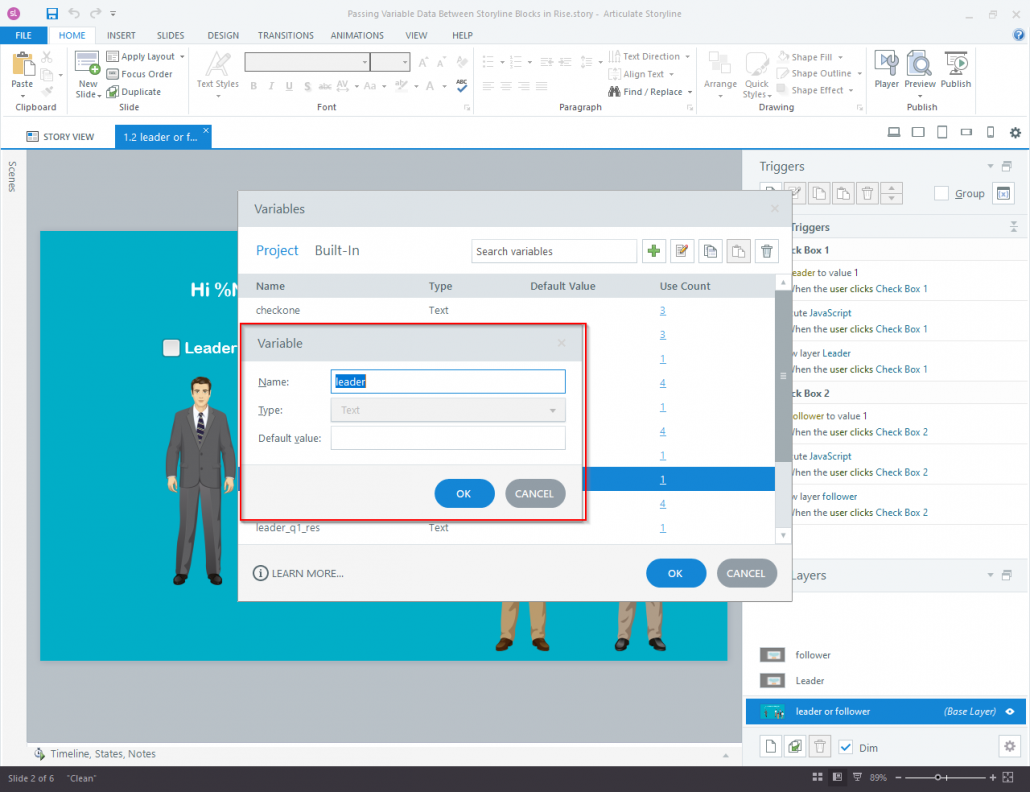Image resolution: width=1030 pixels, height=792 pixels.
Task: Toggle visibility of the follower layer
Action: [773, 654]
